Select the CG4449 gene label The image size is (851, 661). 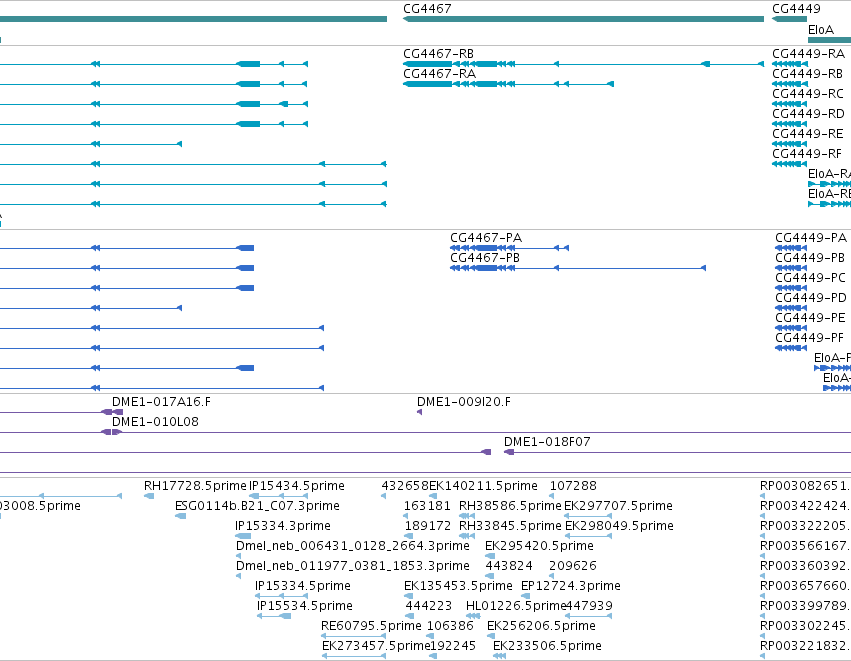[796, 9]
